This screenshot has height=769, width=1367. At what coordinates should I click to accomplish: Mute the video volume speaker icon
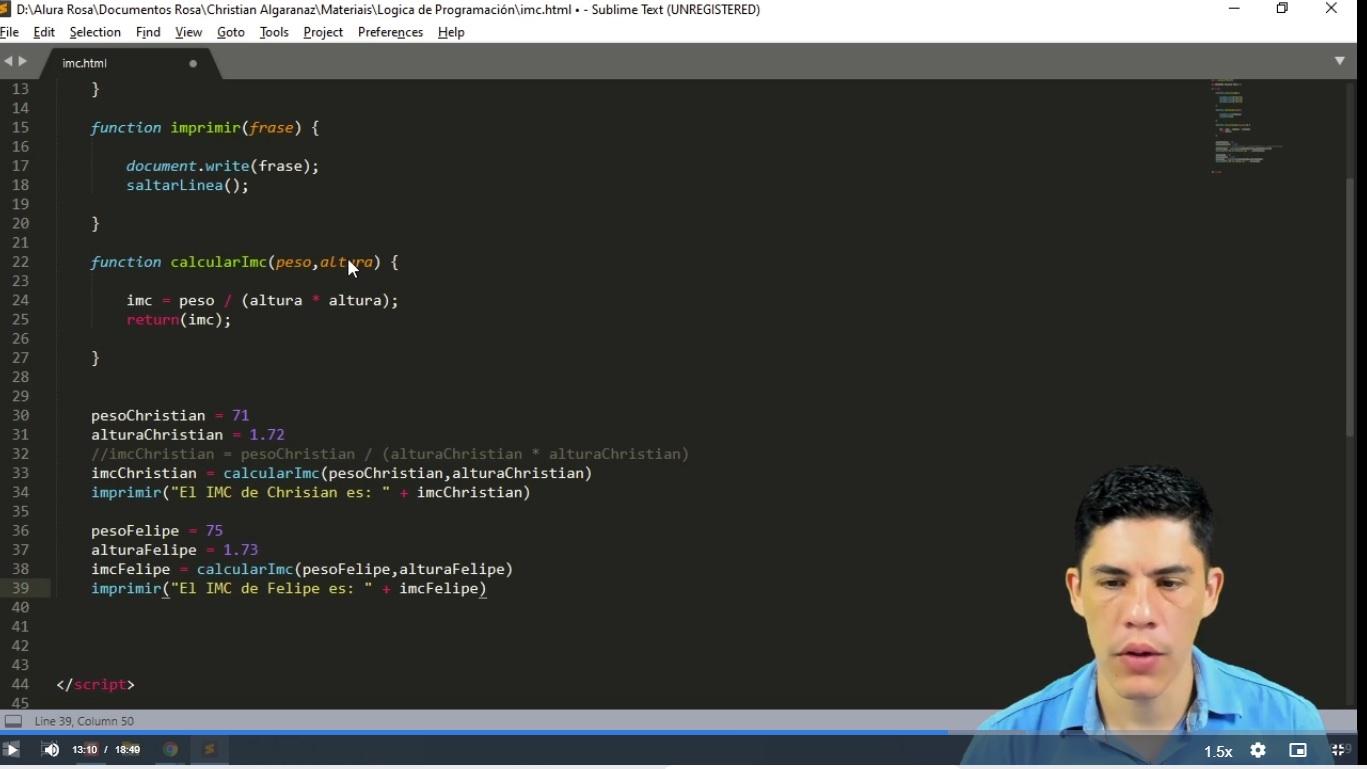(x=51, y=750)
